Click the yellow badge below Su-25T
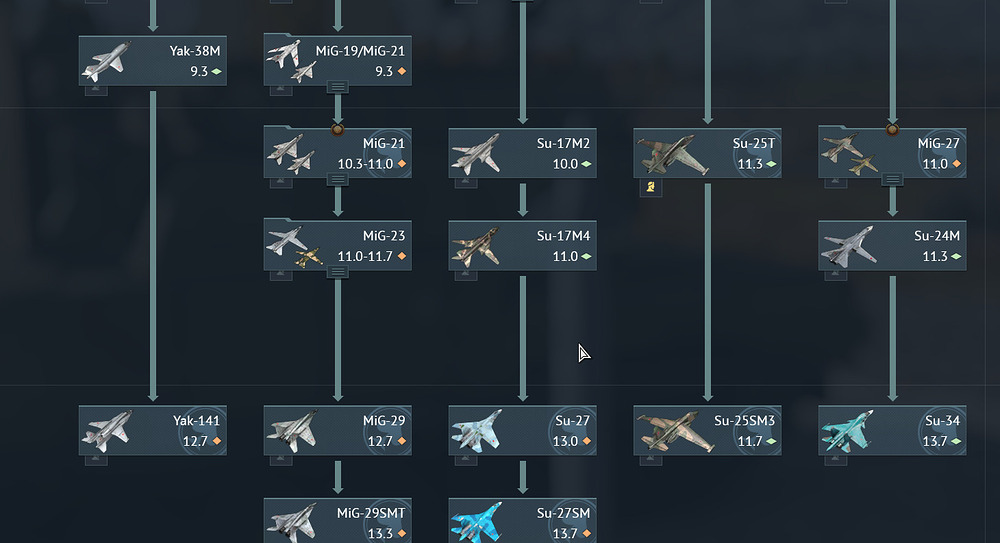Image resolution: width=1000 pixels, height=543 pixels. [651, 187]
